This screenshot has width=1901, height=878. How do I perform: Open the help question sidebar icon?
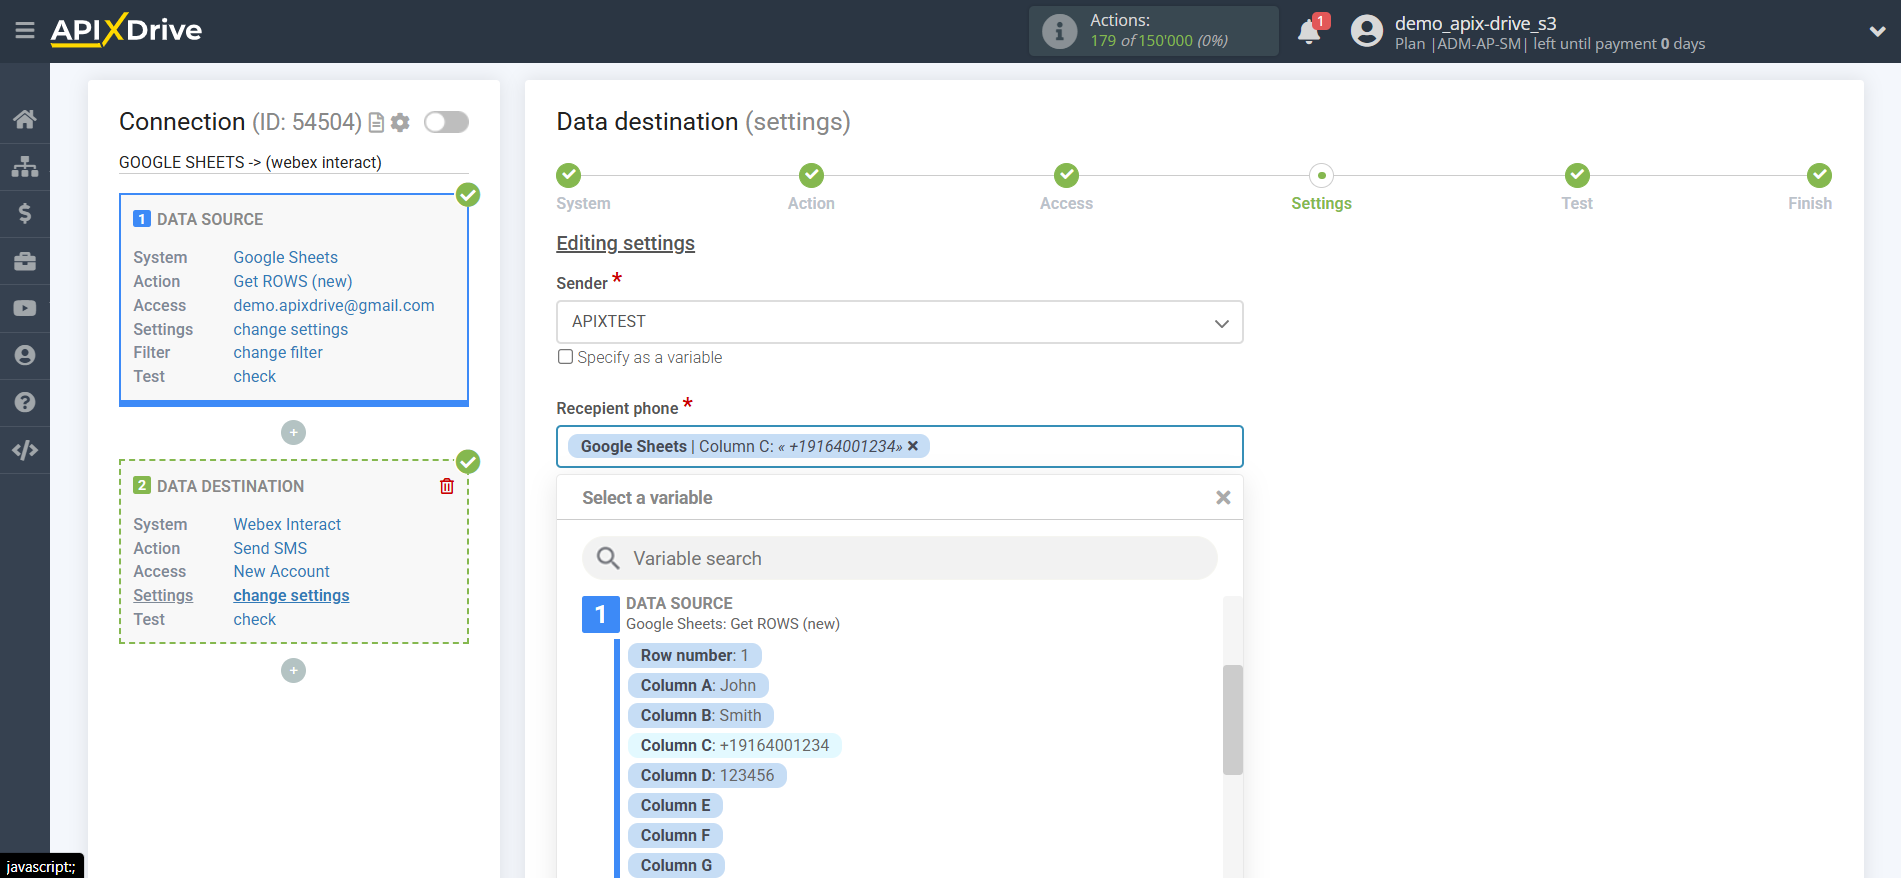coord(25,402)
